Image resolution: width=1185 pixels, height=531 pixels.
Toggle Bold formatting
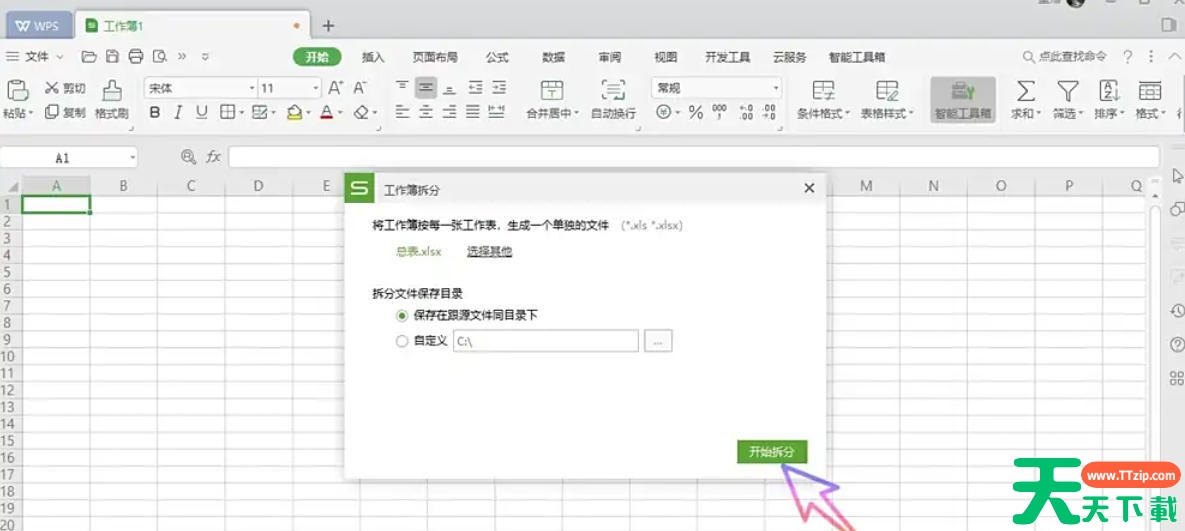155,113
